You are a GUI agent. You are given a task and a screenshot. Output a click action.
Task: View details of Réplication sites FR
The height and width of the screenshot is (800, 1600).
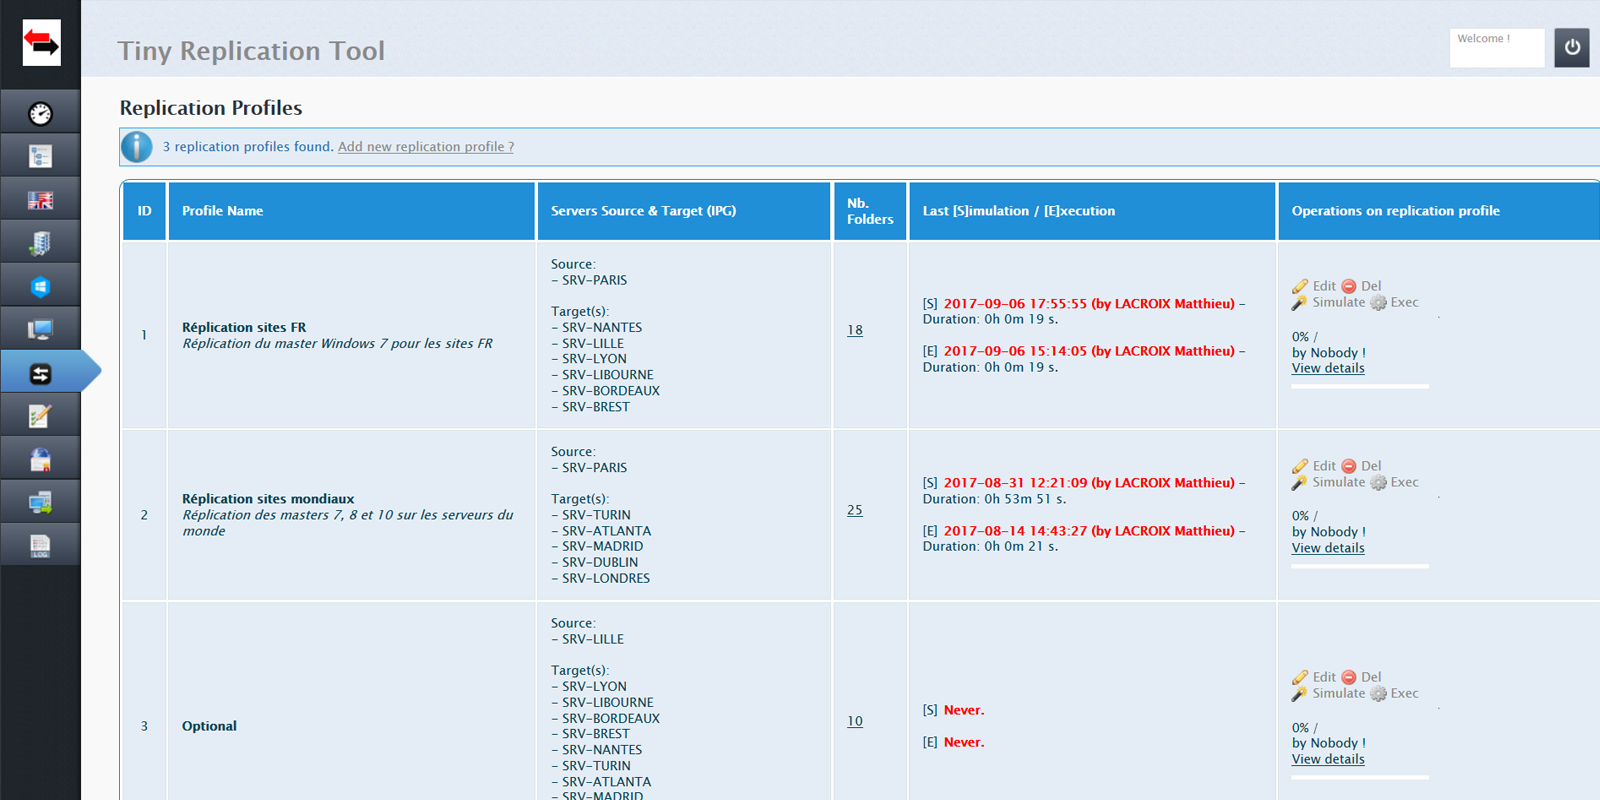click(1328, 368)
